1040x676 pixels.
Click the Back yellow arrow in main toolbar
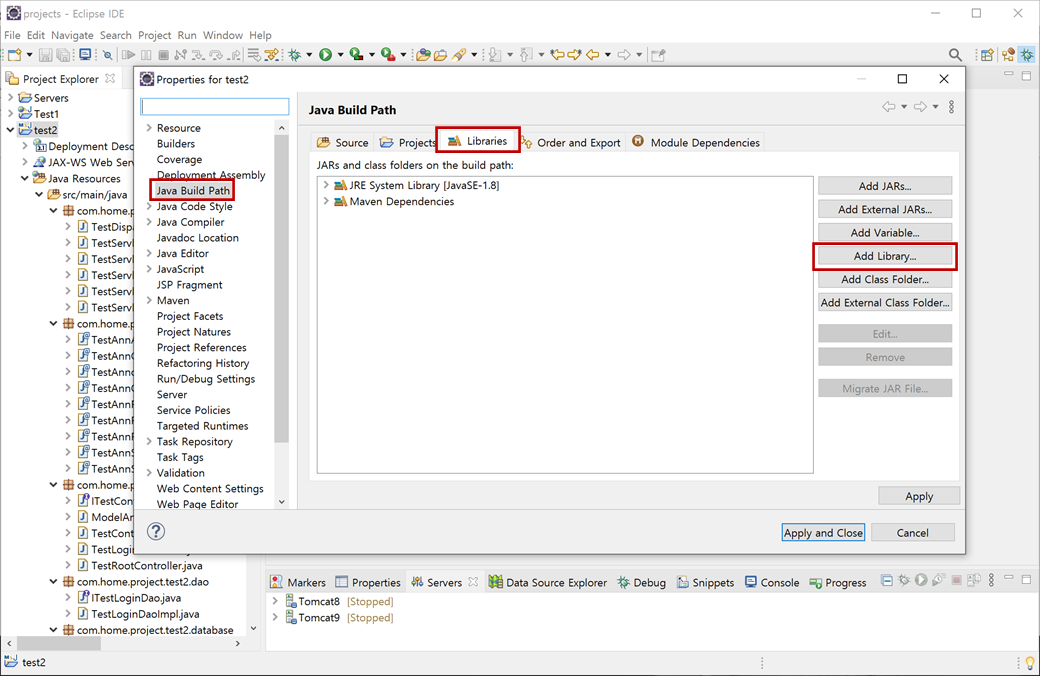point(593,55)
